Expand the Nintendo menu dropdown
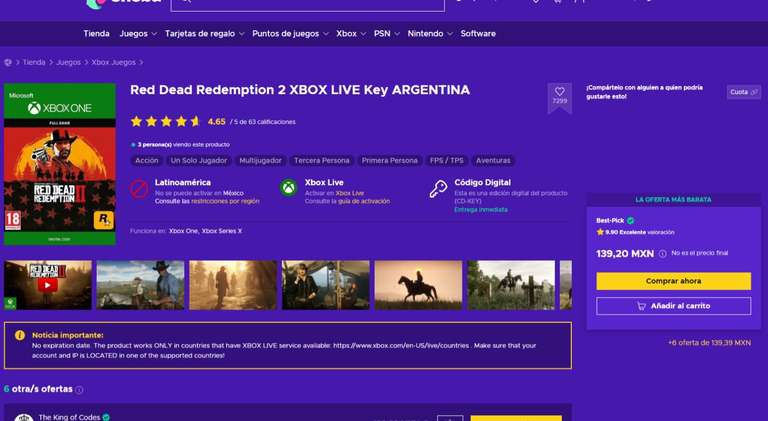The image size is (768, 421). (430, 33)
